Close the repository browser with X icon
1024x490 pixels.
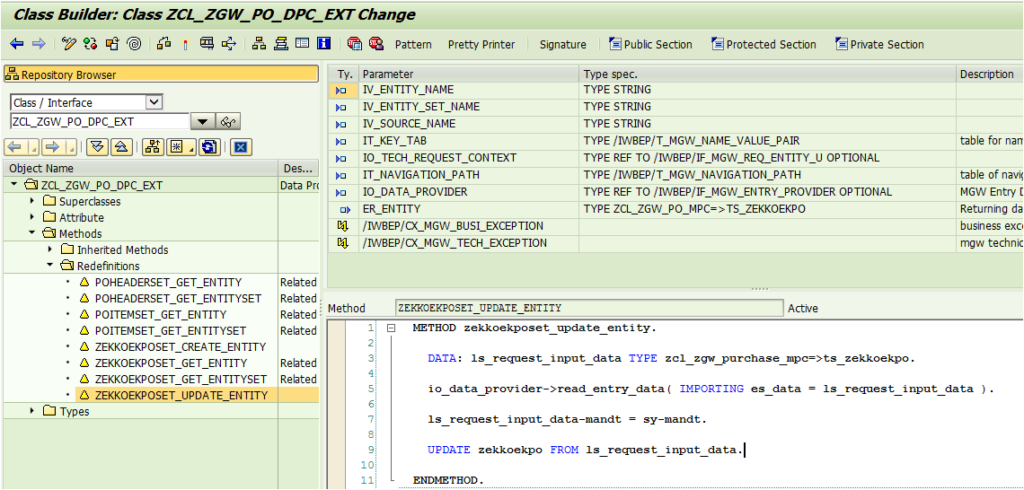pyautogui.click(x=240, y=147)
